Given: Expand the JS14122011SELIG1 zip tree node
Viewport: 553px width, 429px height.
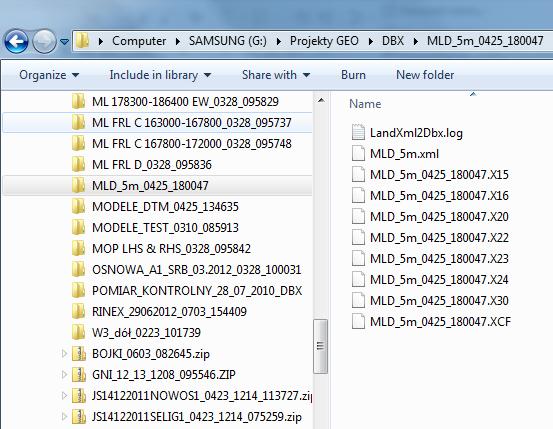Looking at the screenshot, I should [64, 417].
